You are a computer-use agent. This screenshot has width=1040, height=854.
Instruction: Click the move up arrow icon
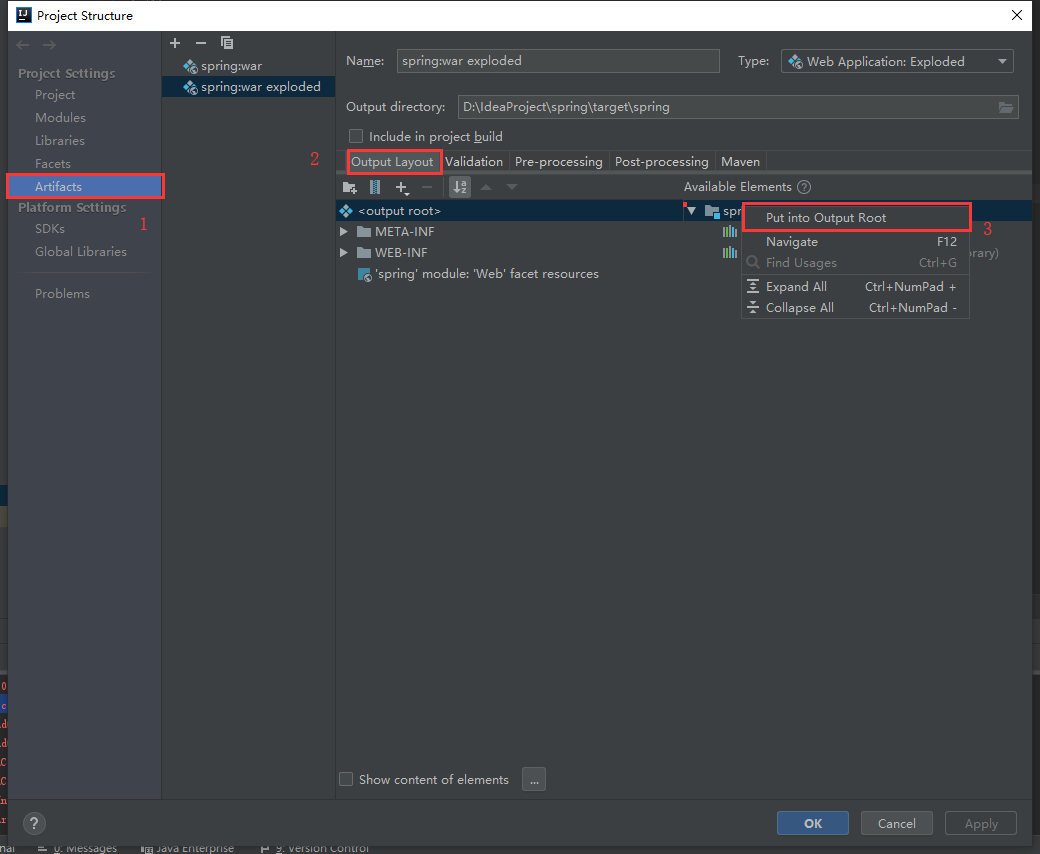click(486, 188)
